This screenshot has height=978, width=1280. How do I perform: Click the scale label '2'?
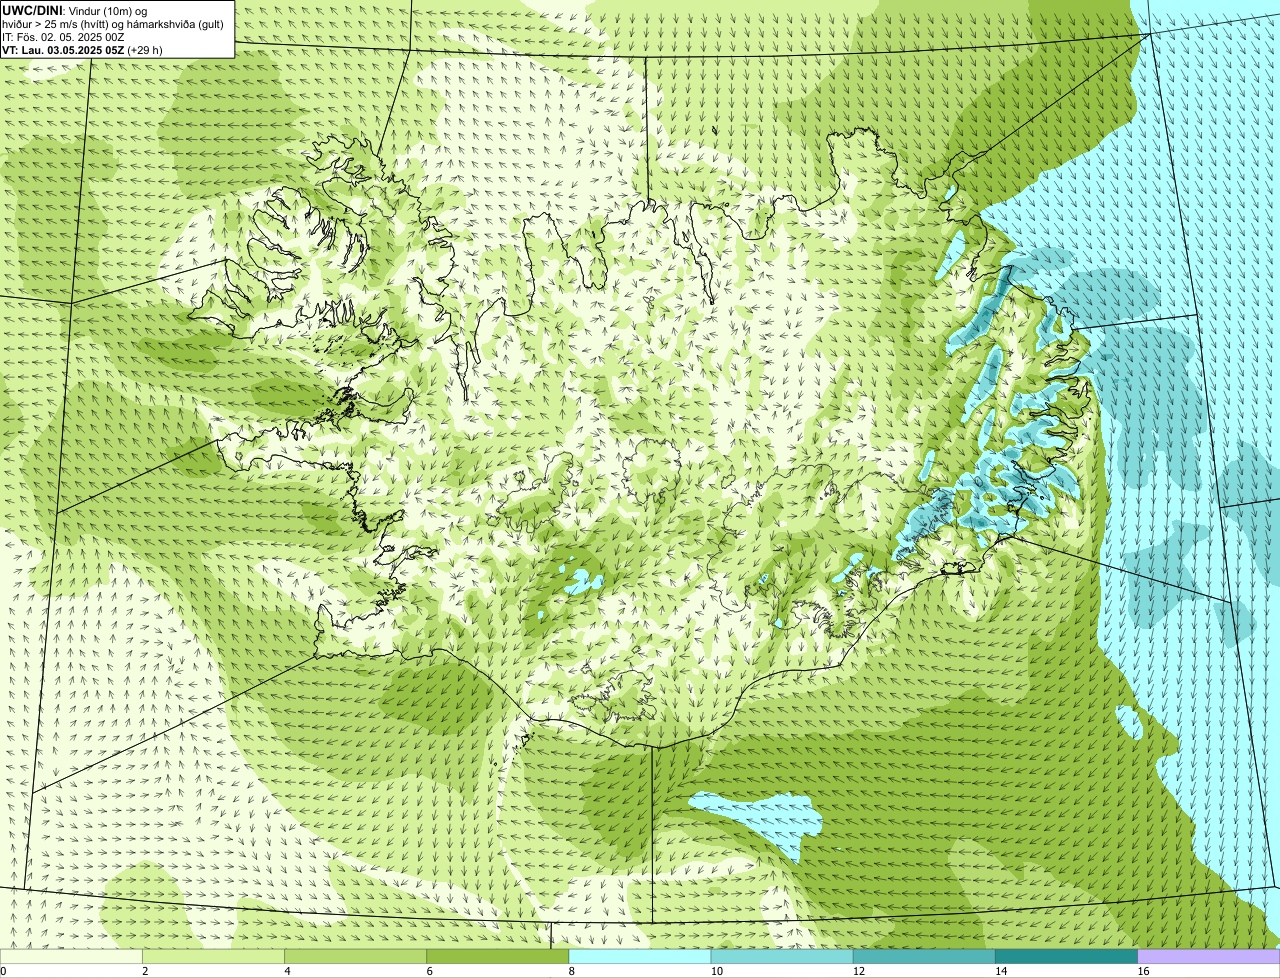pyautogui.click(x=145, y=971)
